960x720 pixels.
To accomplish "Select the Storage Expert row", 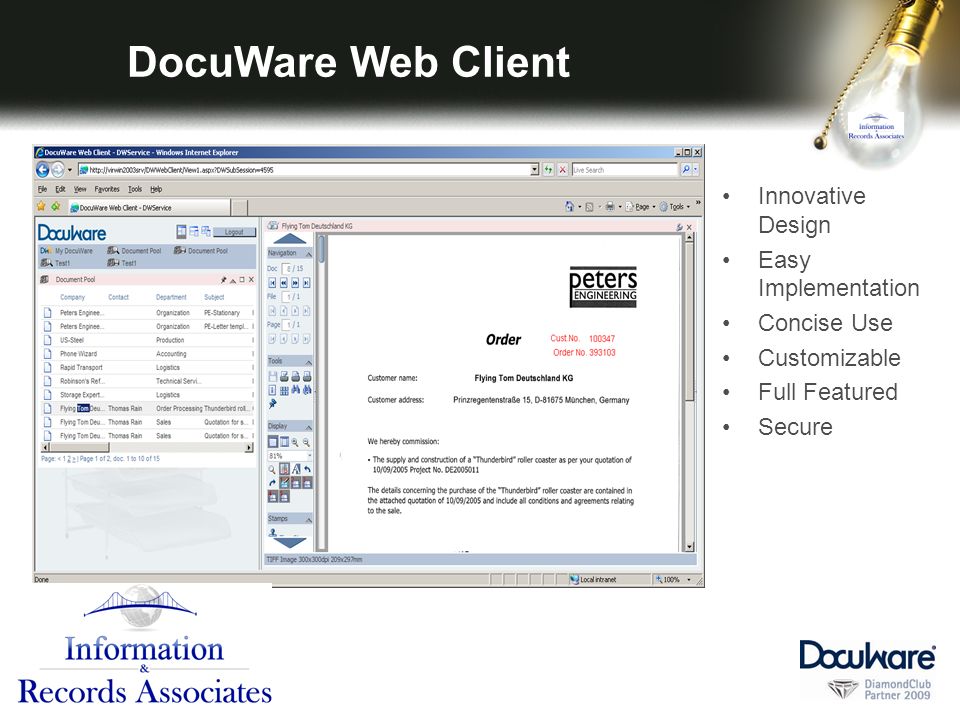I will point(148,395).
